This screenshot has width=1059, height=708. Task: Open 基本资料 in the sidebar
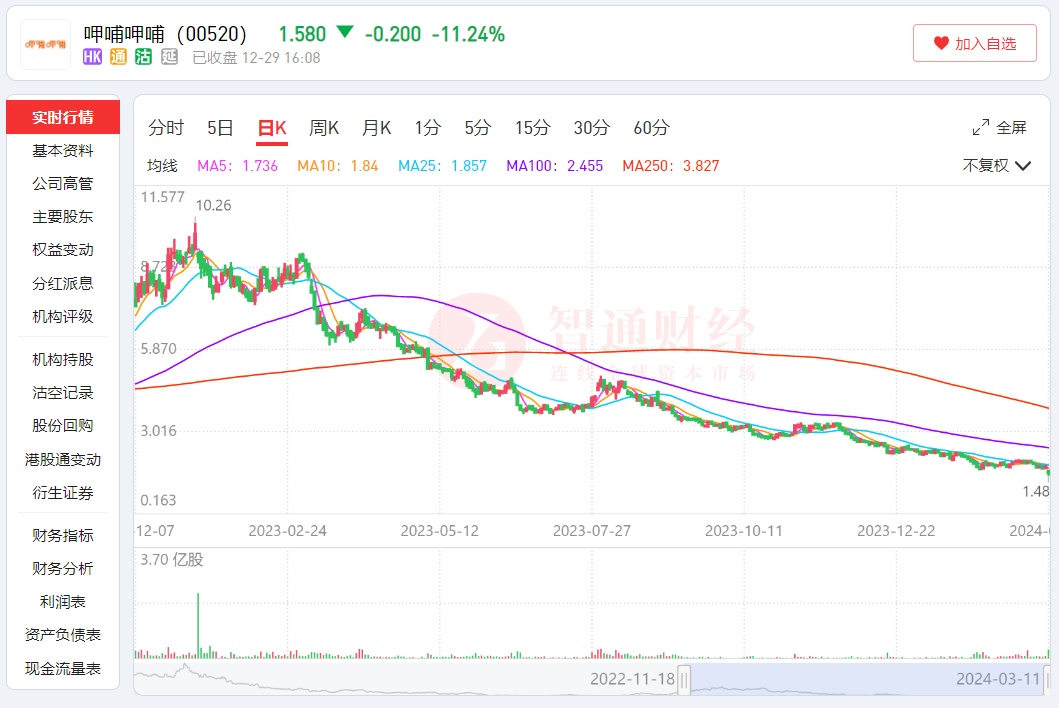point(63,151)
